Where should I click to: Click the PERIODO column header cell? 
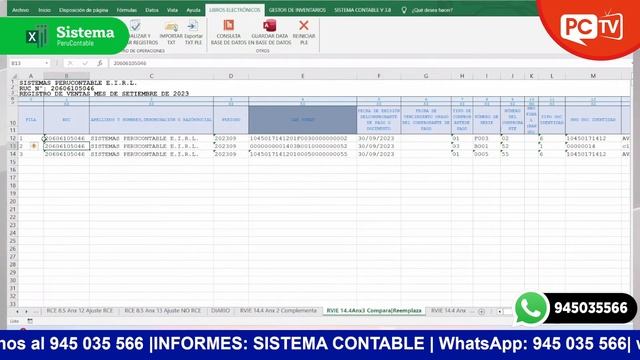231,120
